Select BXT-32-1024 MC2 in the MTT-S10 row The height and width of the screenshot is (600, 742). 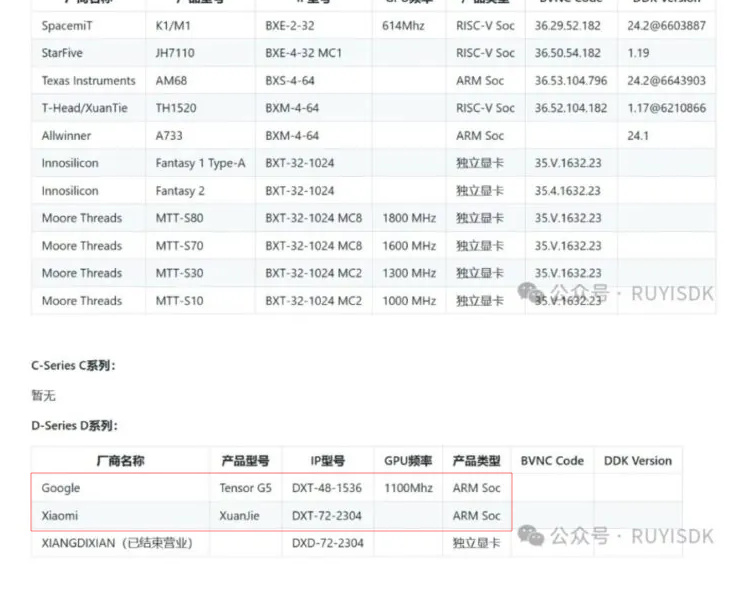tap(313, 301)
